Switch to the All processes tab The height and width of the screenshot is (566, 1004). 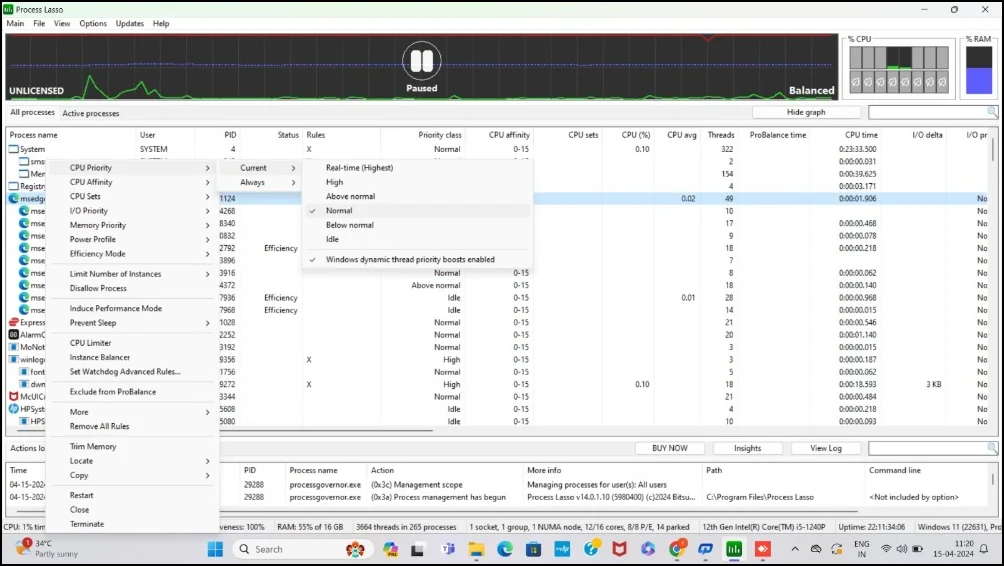[x=32, y=112]
